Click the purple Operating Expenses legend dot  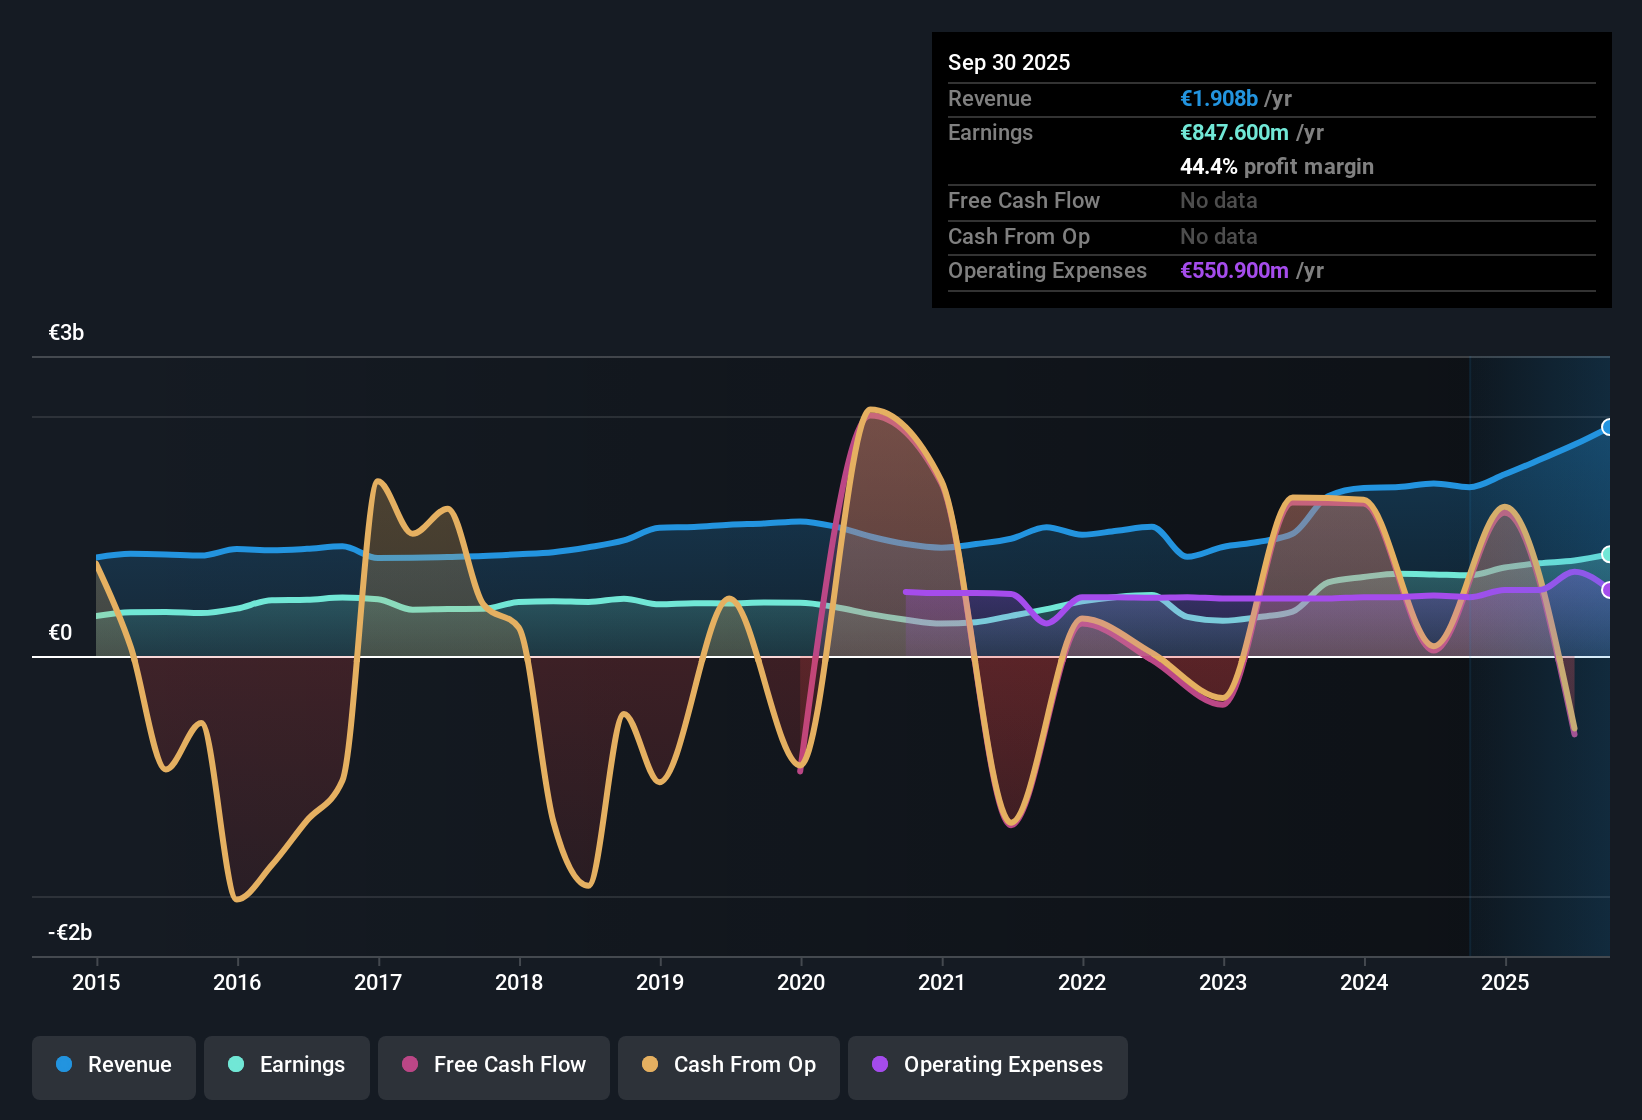(879, 1065)
